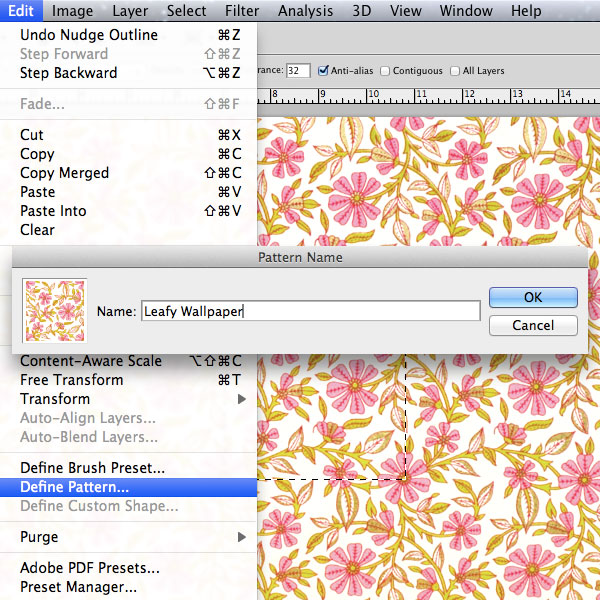This screenshot has width=600, height=600.
Task: Confirm the pattern name with OK
Action: click(533, 297)
